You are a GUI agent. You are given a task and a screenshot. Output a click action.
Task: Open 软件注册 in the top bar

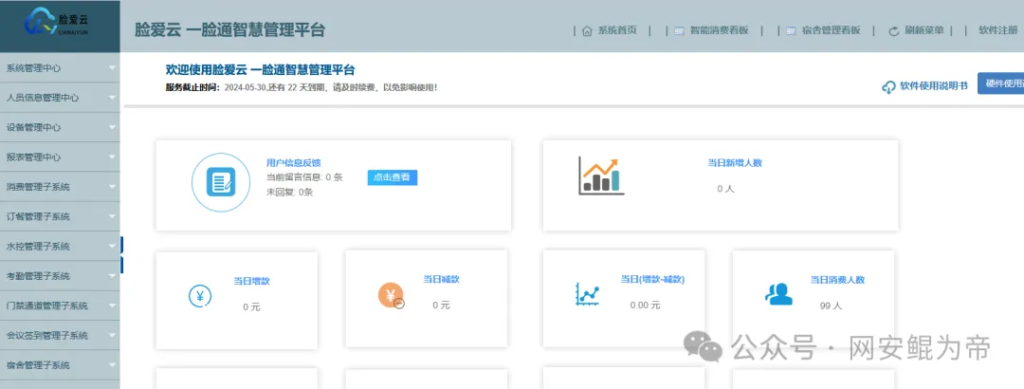[x=998, y=30]
